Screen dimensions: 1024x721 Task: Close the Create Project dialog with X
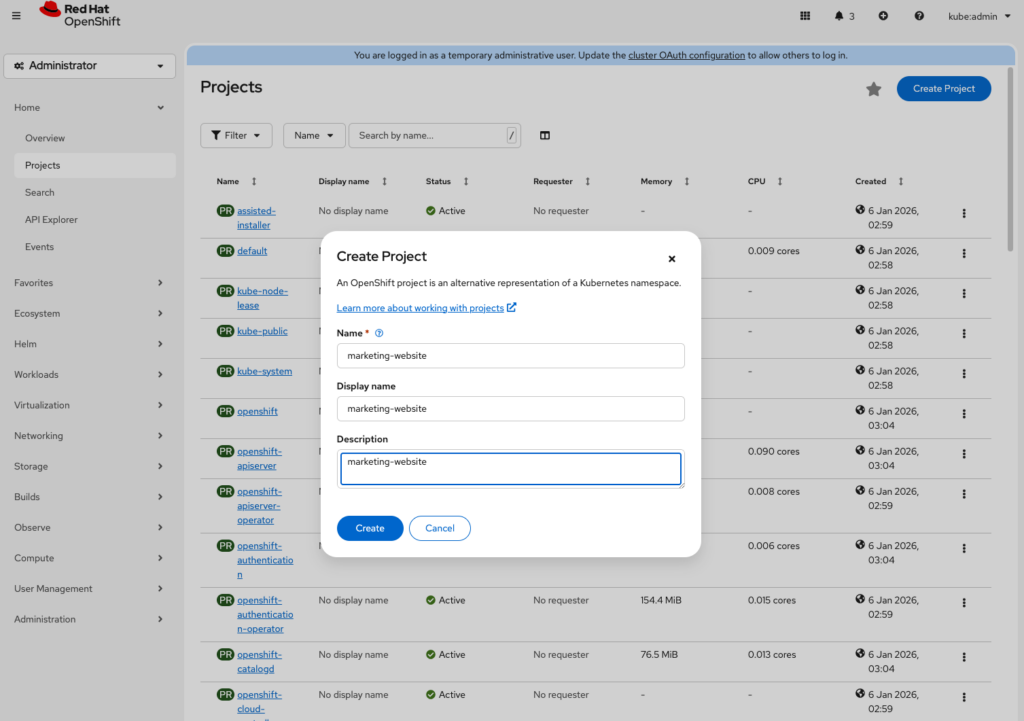[672, 258]
